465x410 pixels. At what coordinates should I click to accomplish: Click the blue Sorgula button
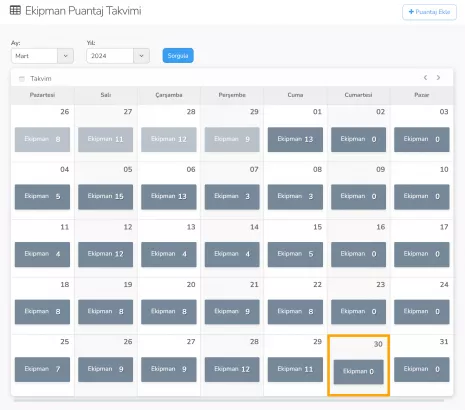(x=178, y=56)
